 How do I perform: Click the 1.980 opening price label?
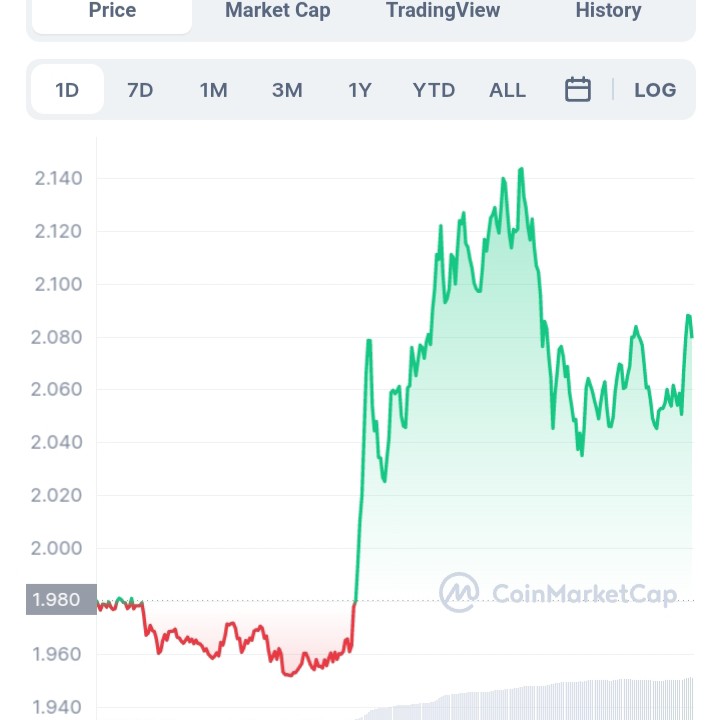coord(61,599)
